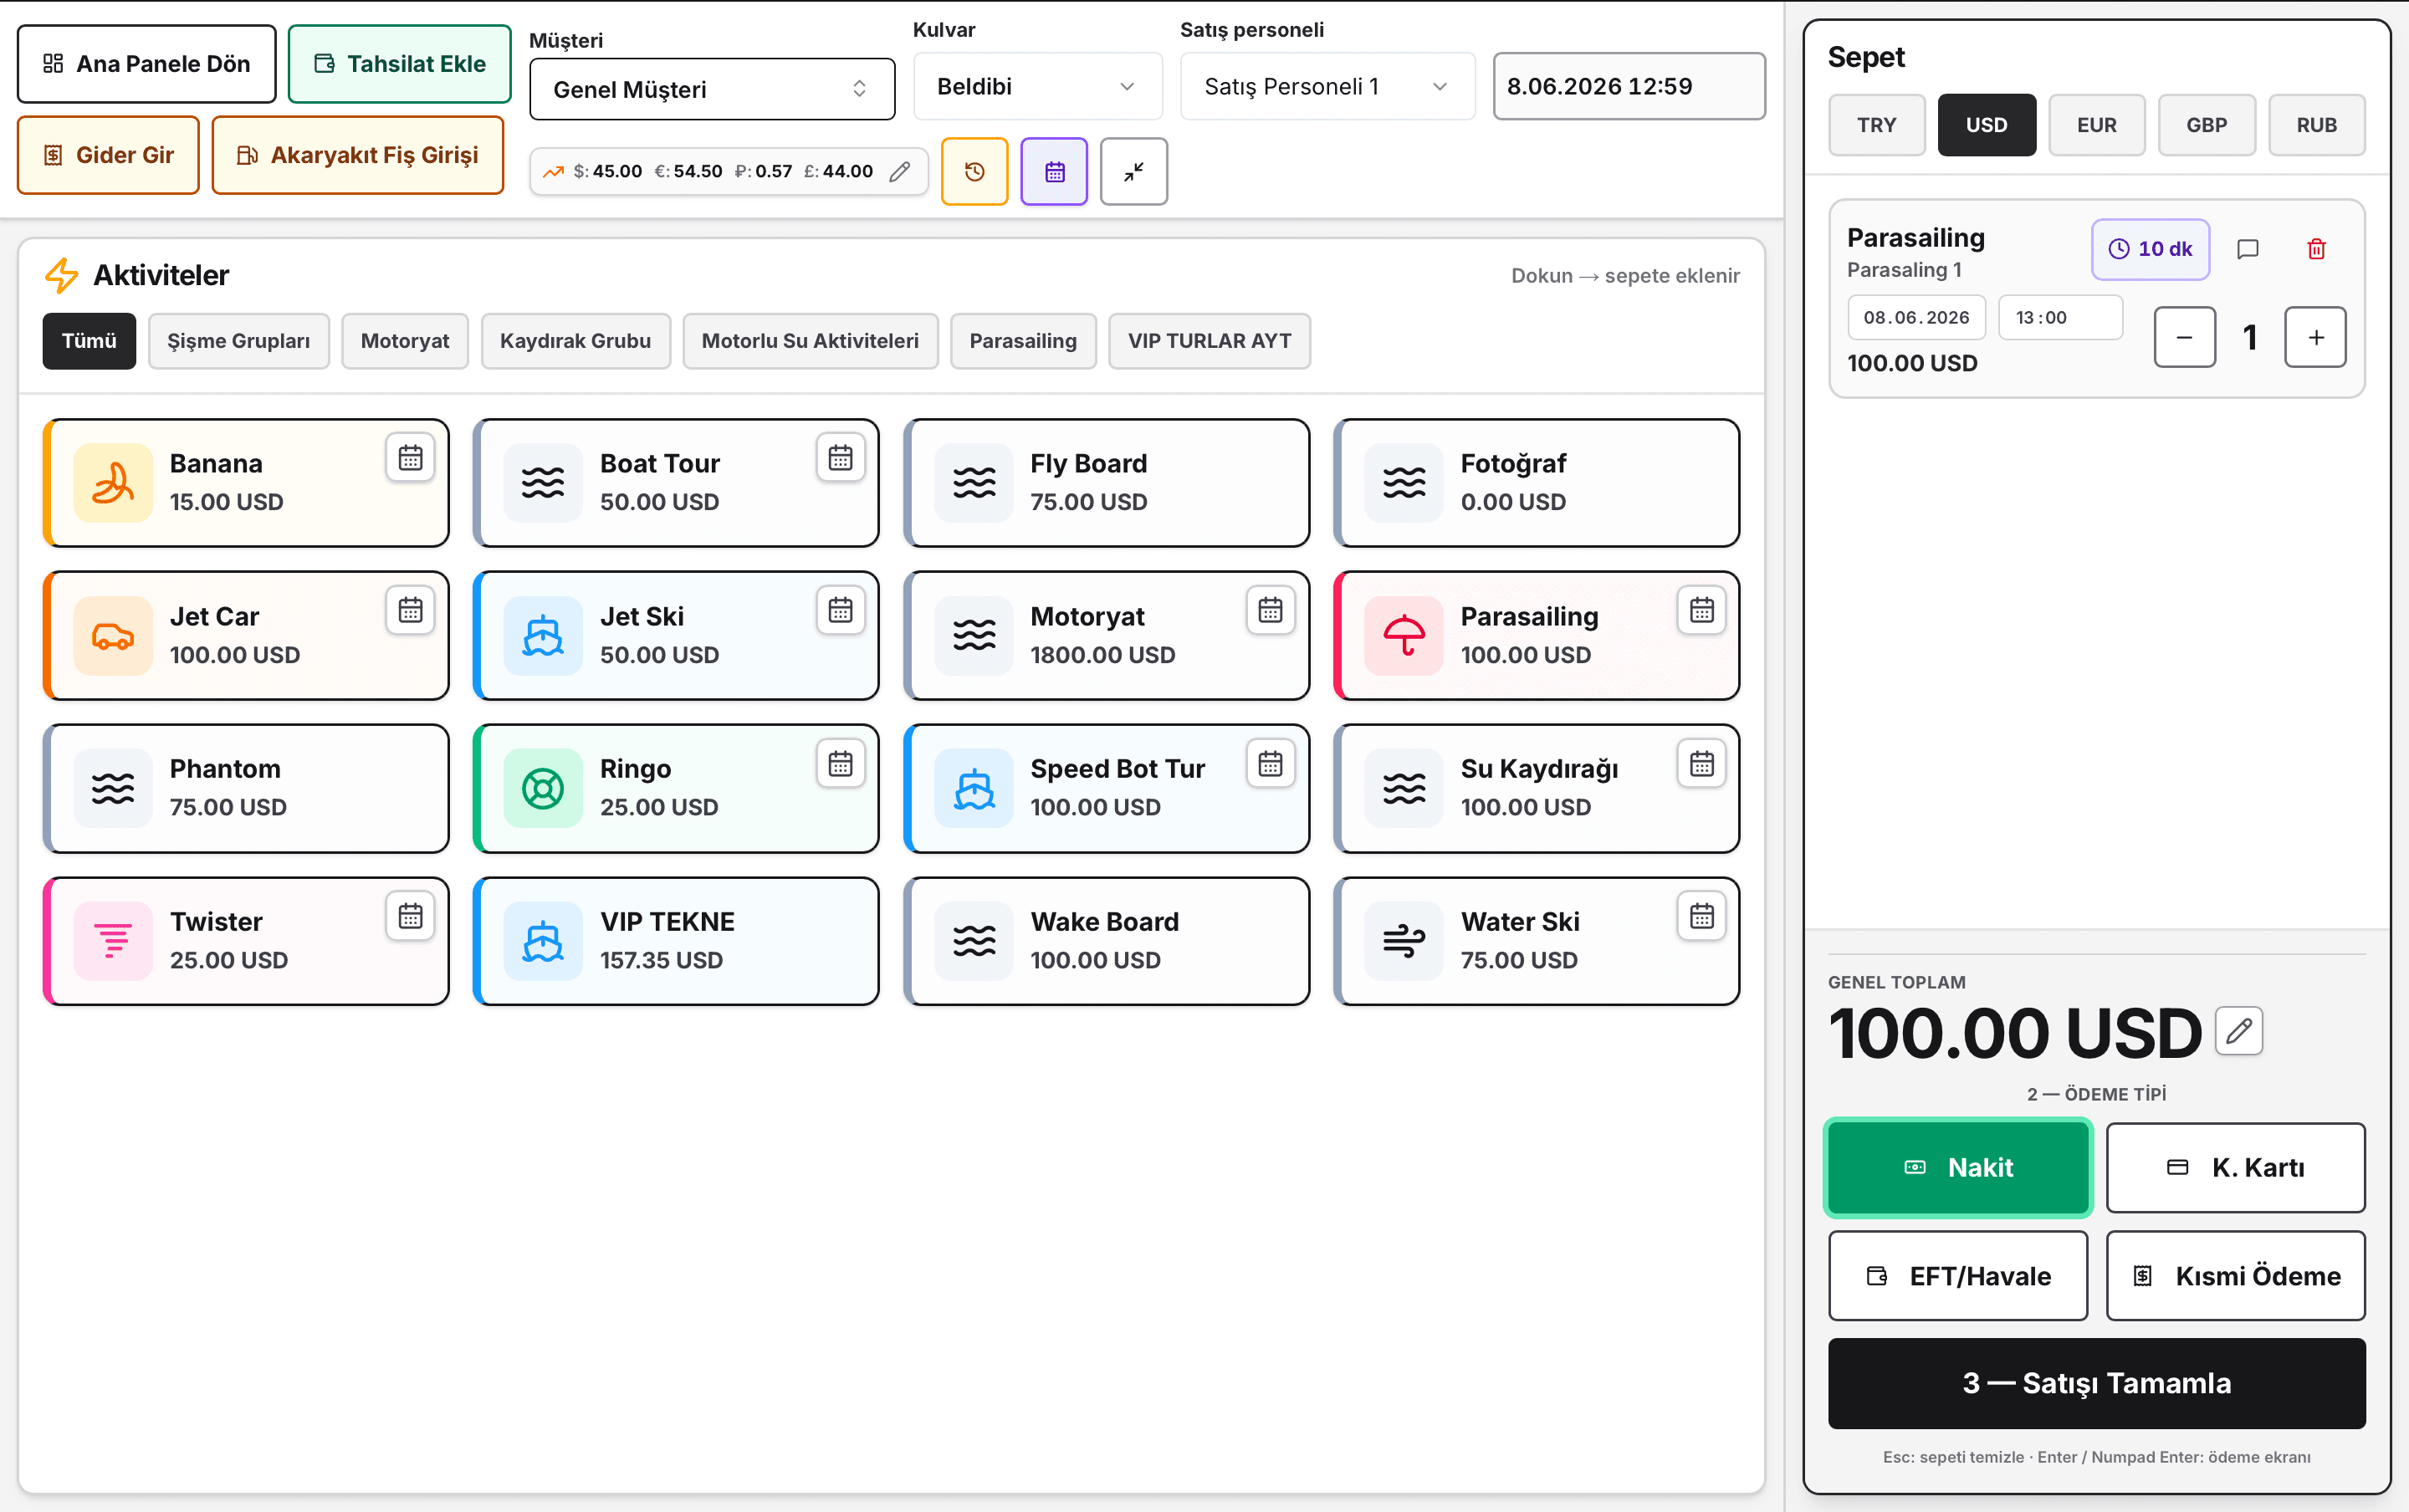Viewport: 2409px width, 1512px height.
Task: Open calendar on the Boat Tour card
Action: pos(840,458)
